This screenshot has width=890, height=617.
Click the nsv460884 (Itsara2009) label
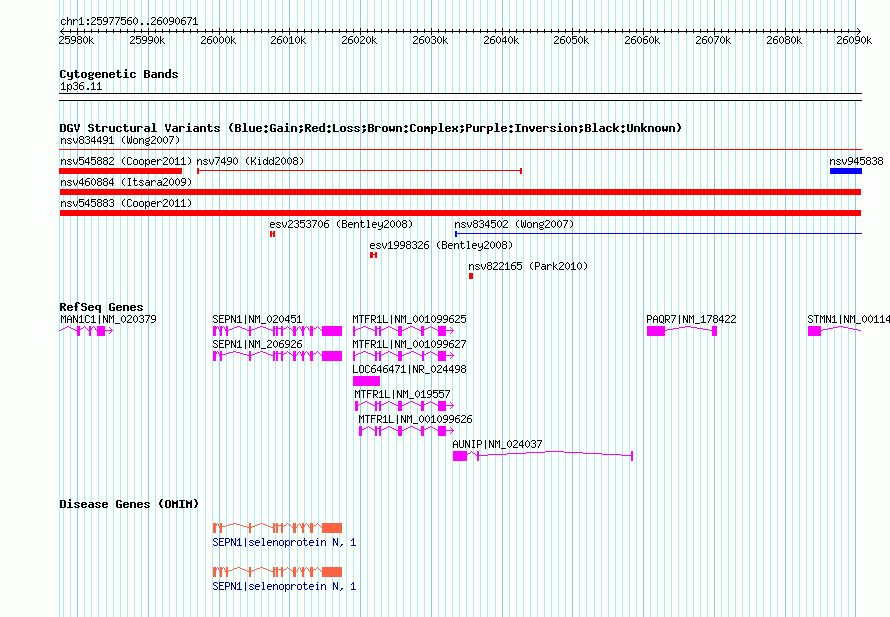(126, 182)
